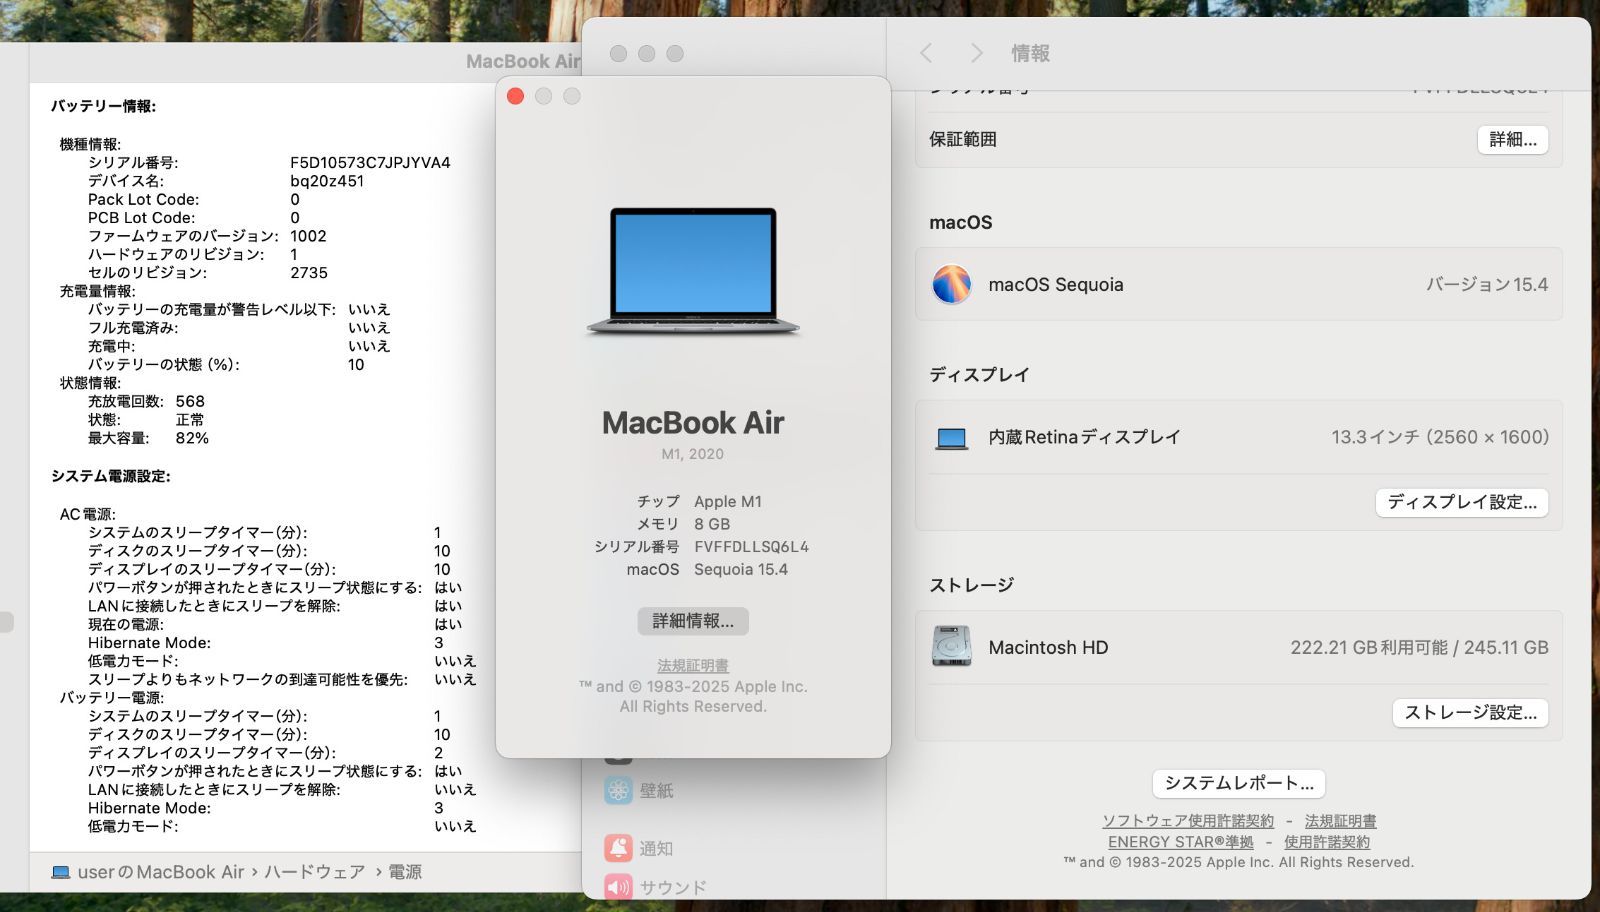Screen dimensions: 1600x912
Task: Select device name bq20z451 value
Action: click(327, 181)
